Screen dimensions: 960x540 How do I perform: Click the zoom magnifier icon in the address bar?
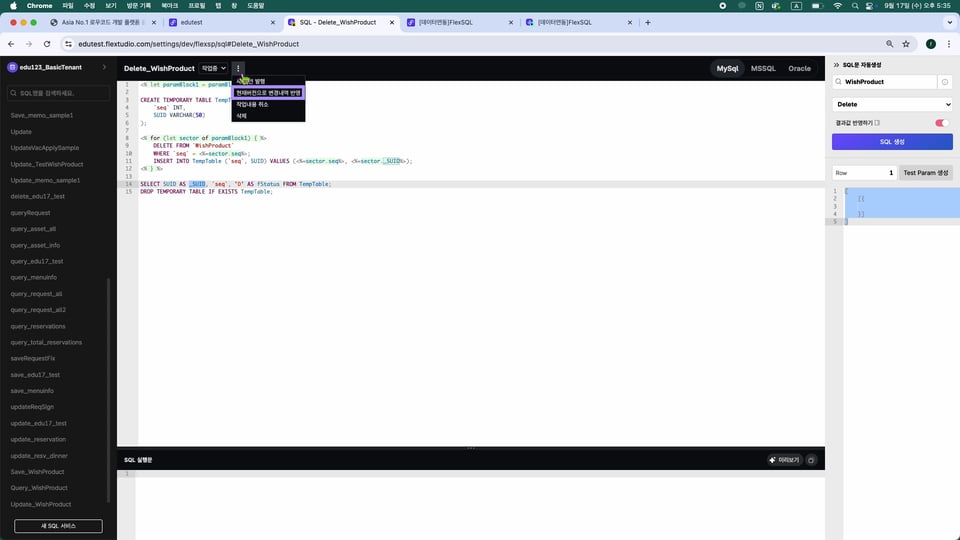coord(890,44)
